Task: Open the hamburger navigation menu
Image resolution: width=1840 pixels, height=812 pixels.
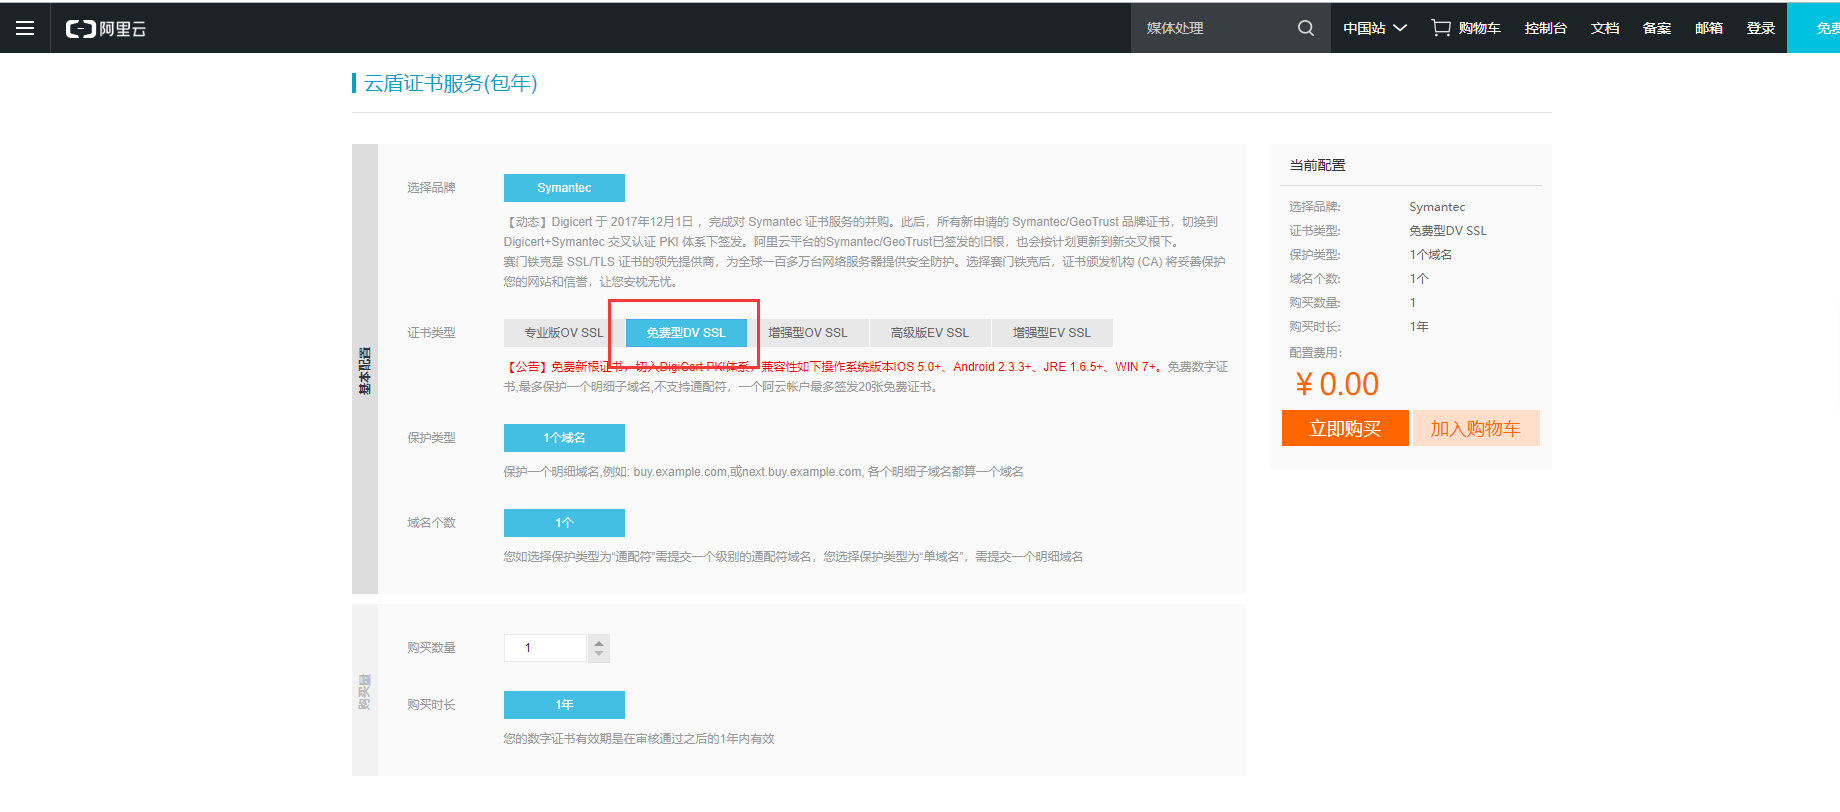Action: coord(25,28)
